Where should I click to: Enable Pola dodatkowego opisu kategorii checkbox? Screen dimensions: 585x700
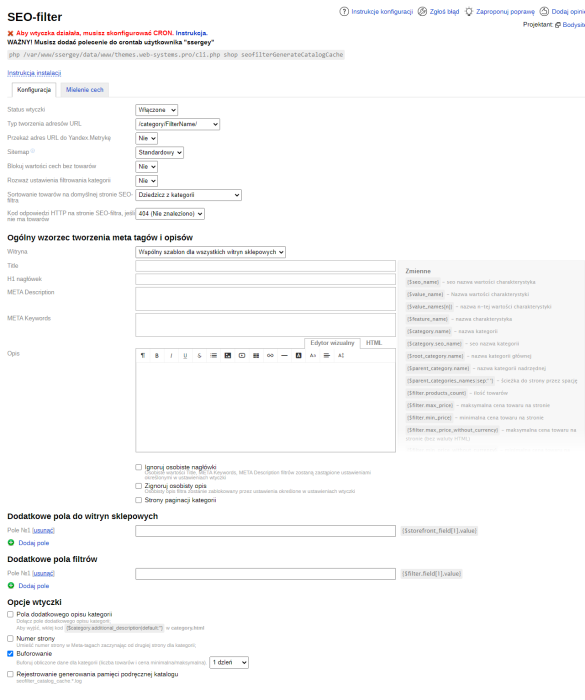pyautogui.click(x=10, y=614)
